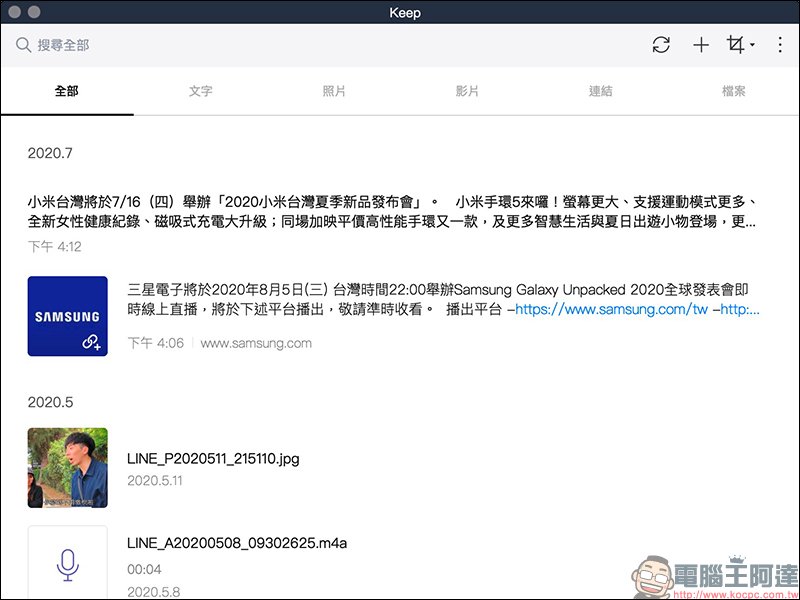Image resolution: width=800 pixels, height=600 pixels.
Task: Switch to the 全部 tab
Action: point(67,91)
